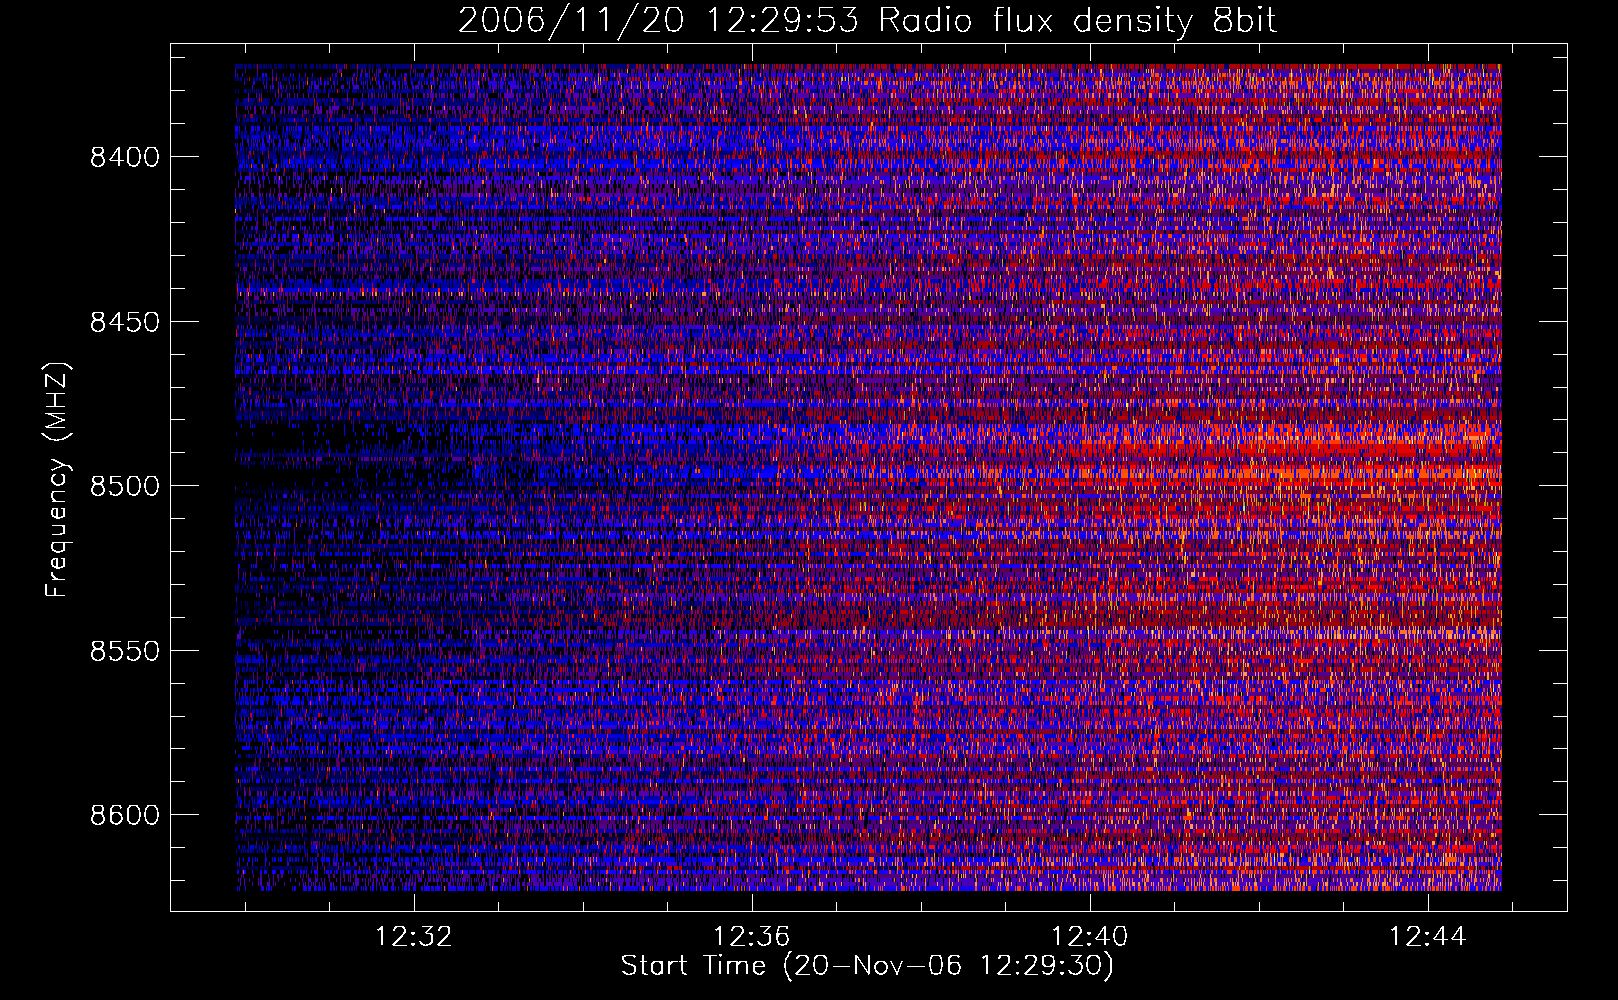Click the 12:44 time tick label

(x=1428, y=936)
